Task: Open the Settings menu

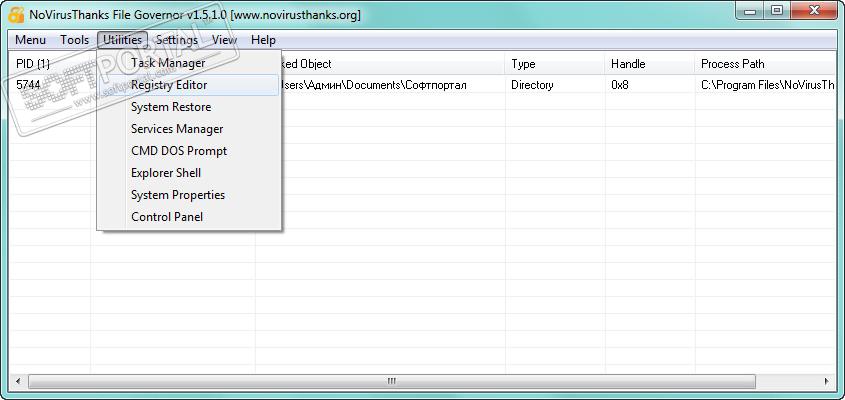Action: point(177,40)
